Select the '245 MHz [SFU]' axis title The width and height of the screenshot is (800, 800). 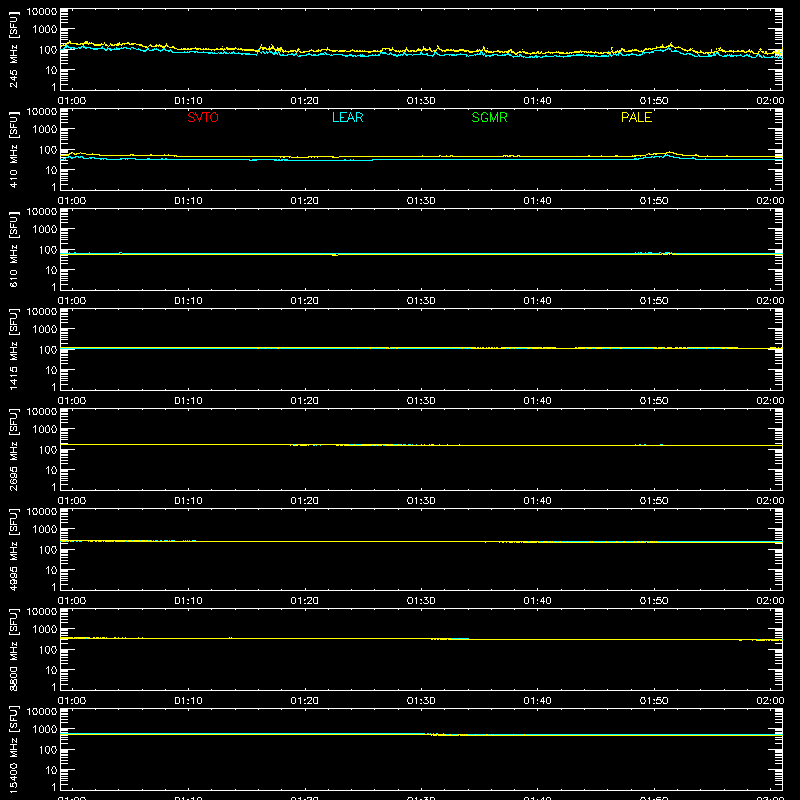(x=13, y=49)
